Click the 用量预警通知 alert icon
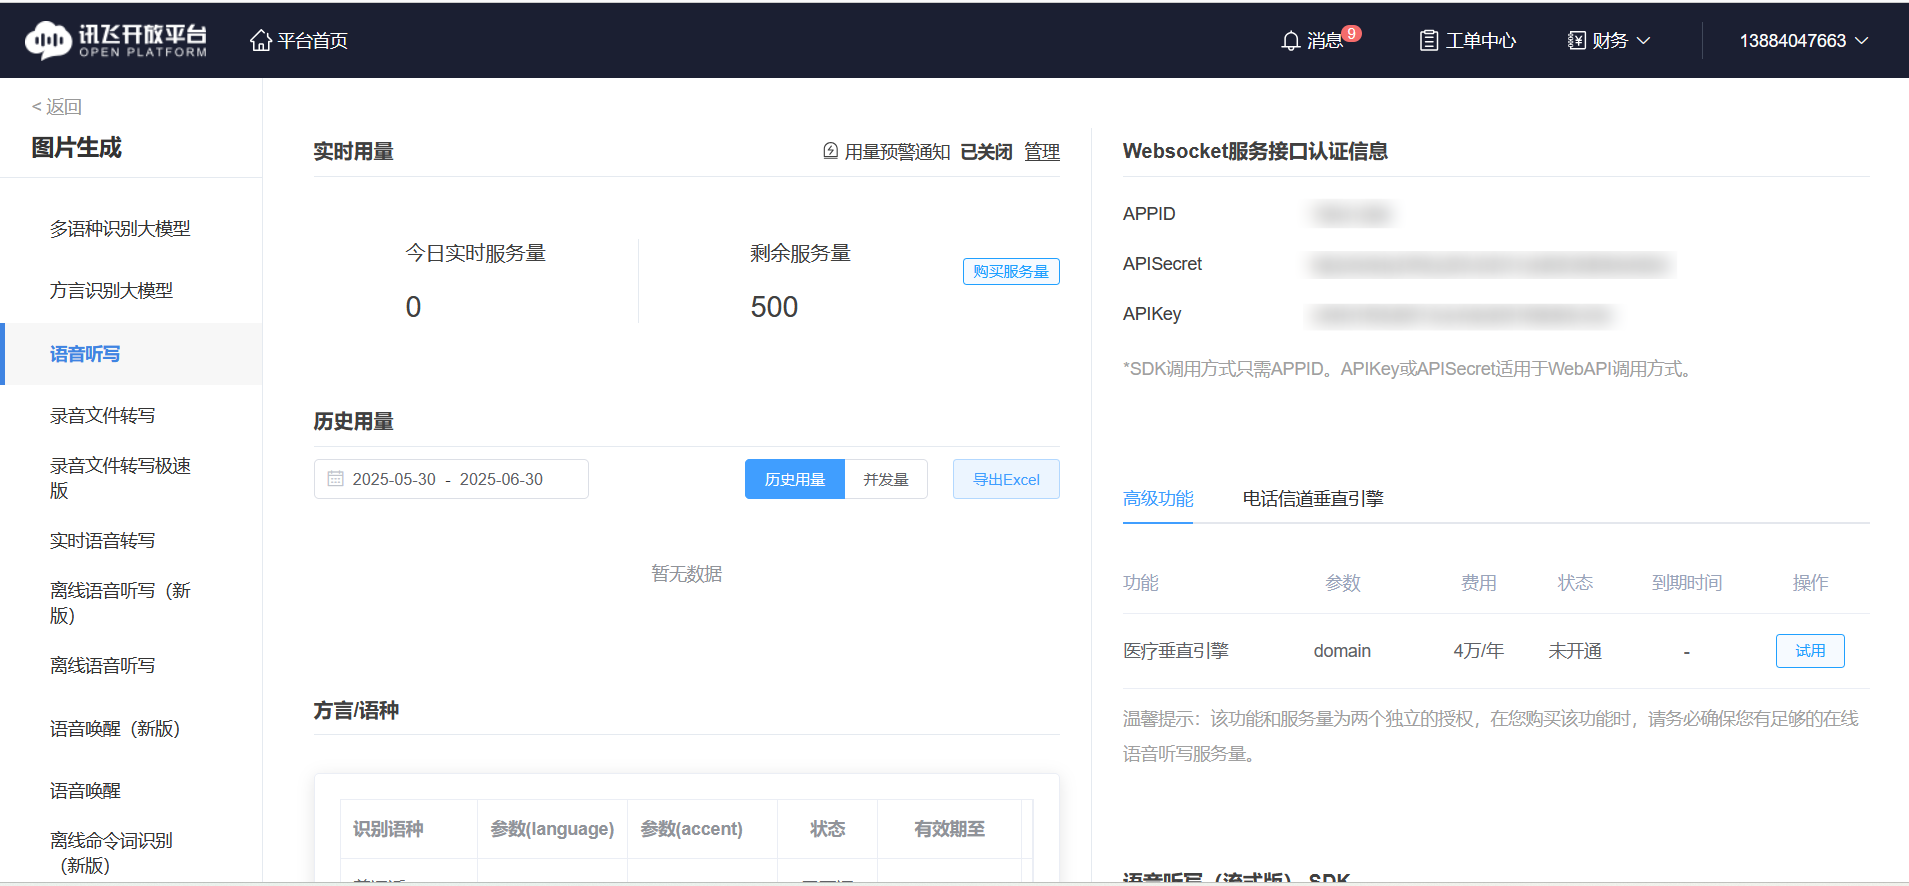Image resolution: width=1909 pixels, height=886 pixels. [x=831, y=151]
